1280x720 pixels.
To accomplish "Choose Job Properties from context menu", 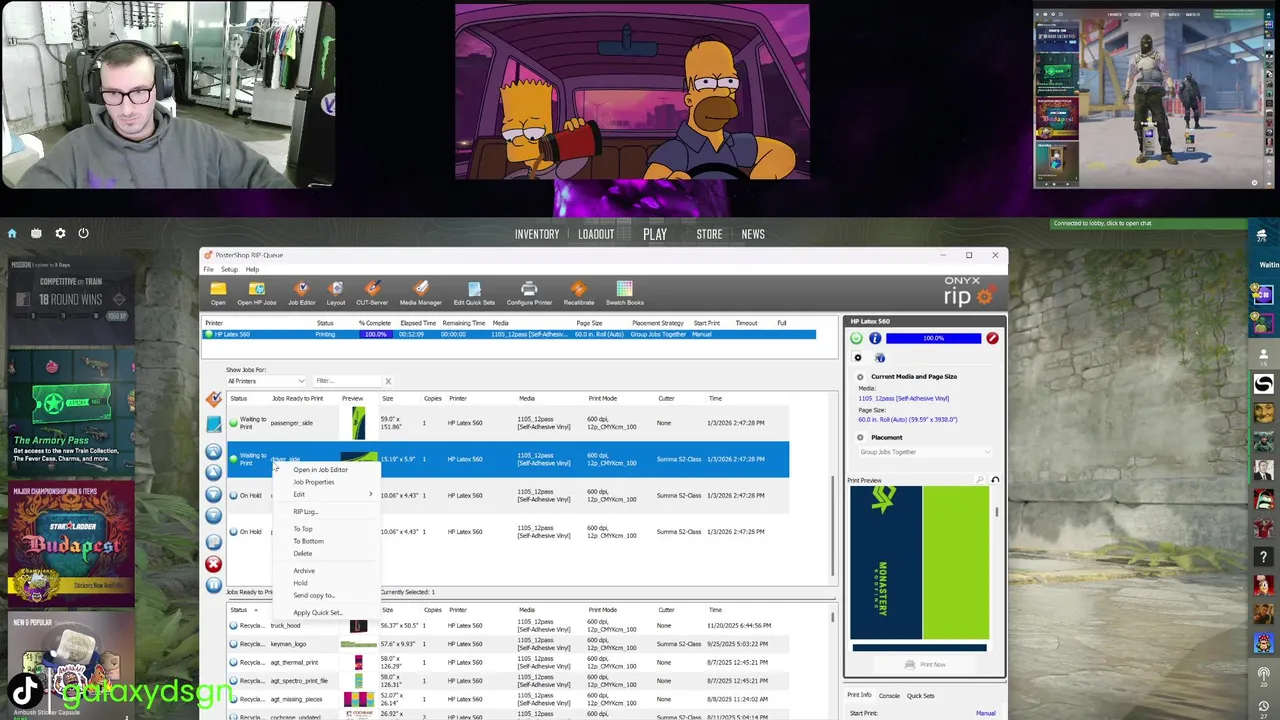I will coord(313,482).
